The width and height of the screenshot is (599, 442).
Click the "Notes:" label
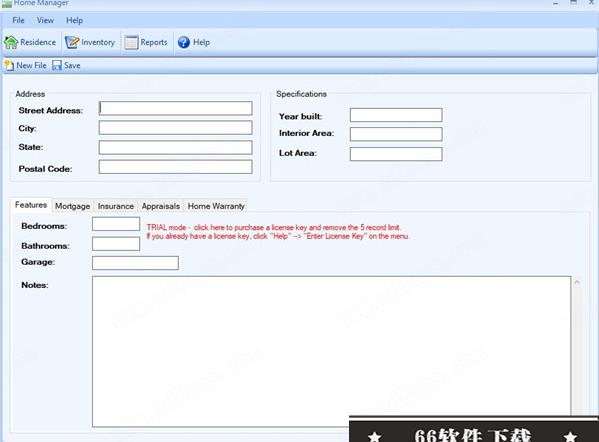pyautogui.click(x=35, y=285)
